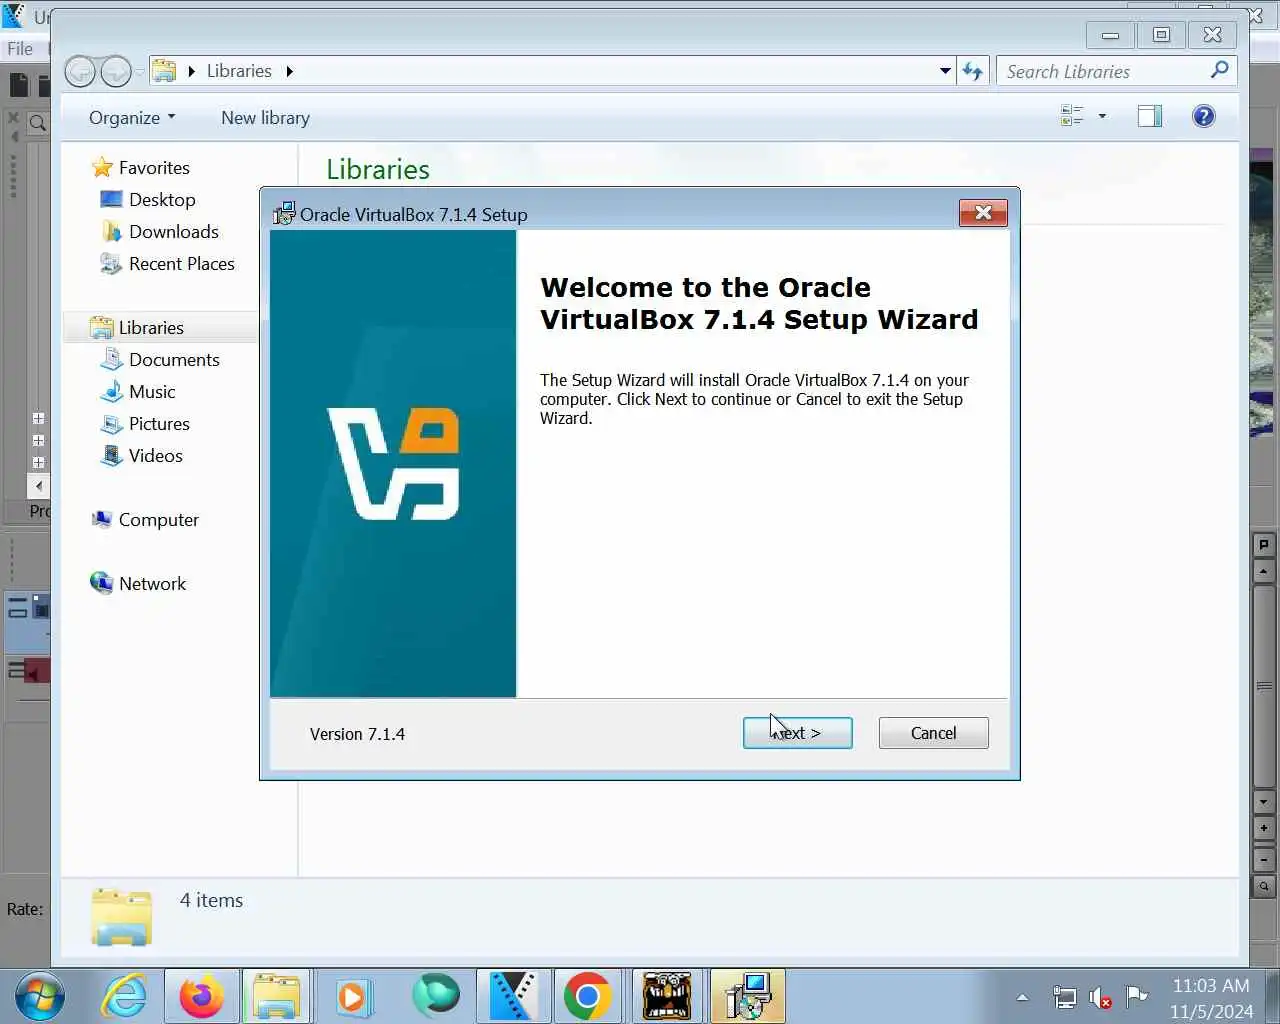
Task: Switch to the video editor taskbar icon
Action: 513,997
